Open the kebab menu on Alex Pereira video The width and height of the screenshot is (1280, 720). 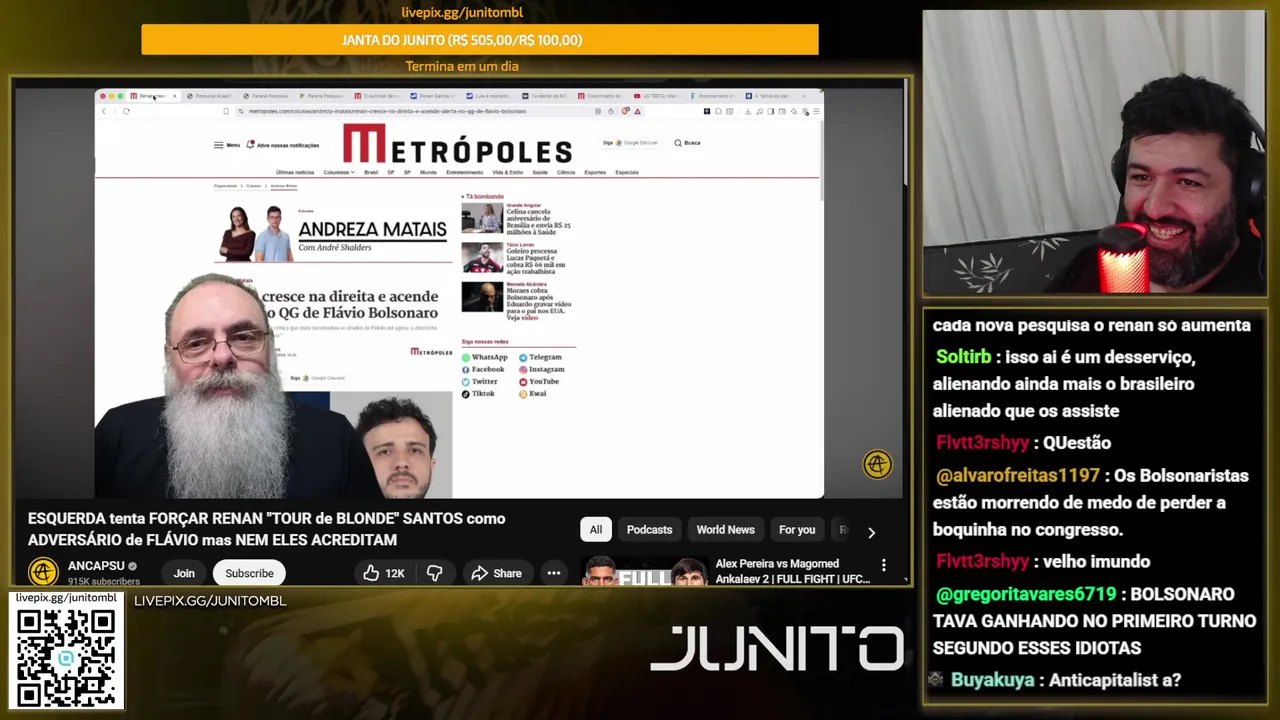pos(883,566)
